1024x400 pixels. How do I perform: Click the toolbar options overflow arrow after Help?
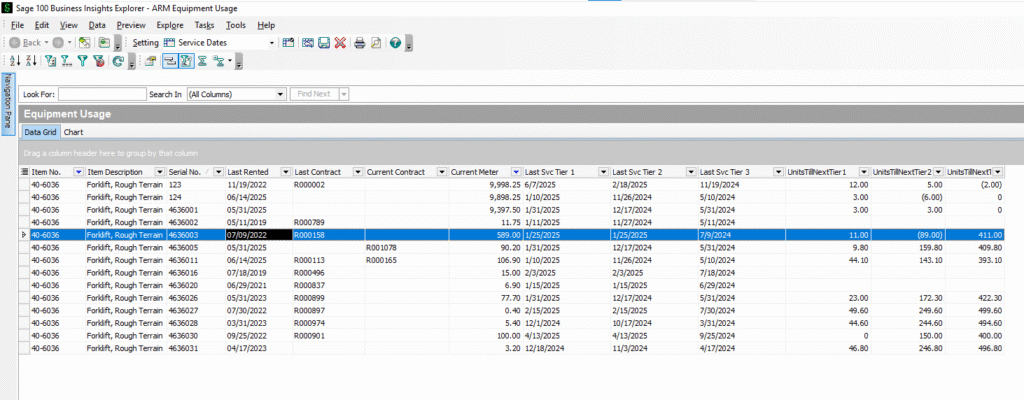[x=409, y=43]
